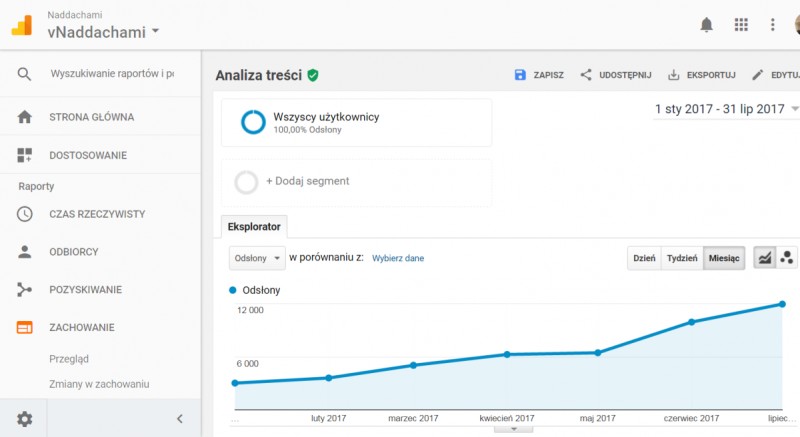Click the 100,00% Odsłony text
Viewport: 800px width, 437px height.
307,130
